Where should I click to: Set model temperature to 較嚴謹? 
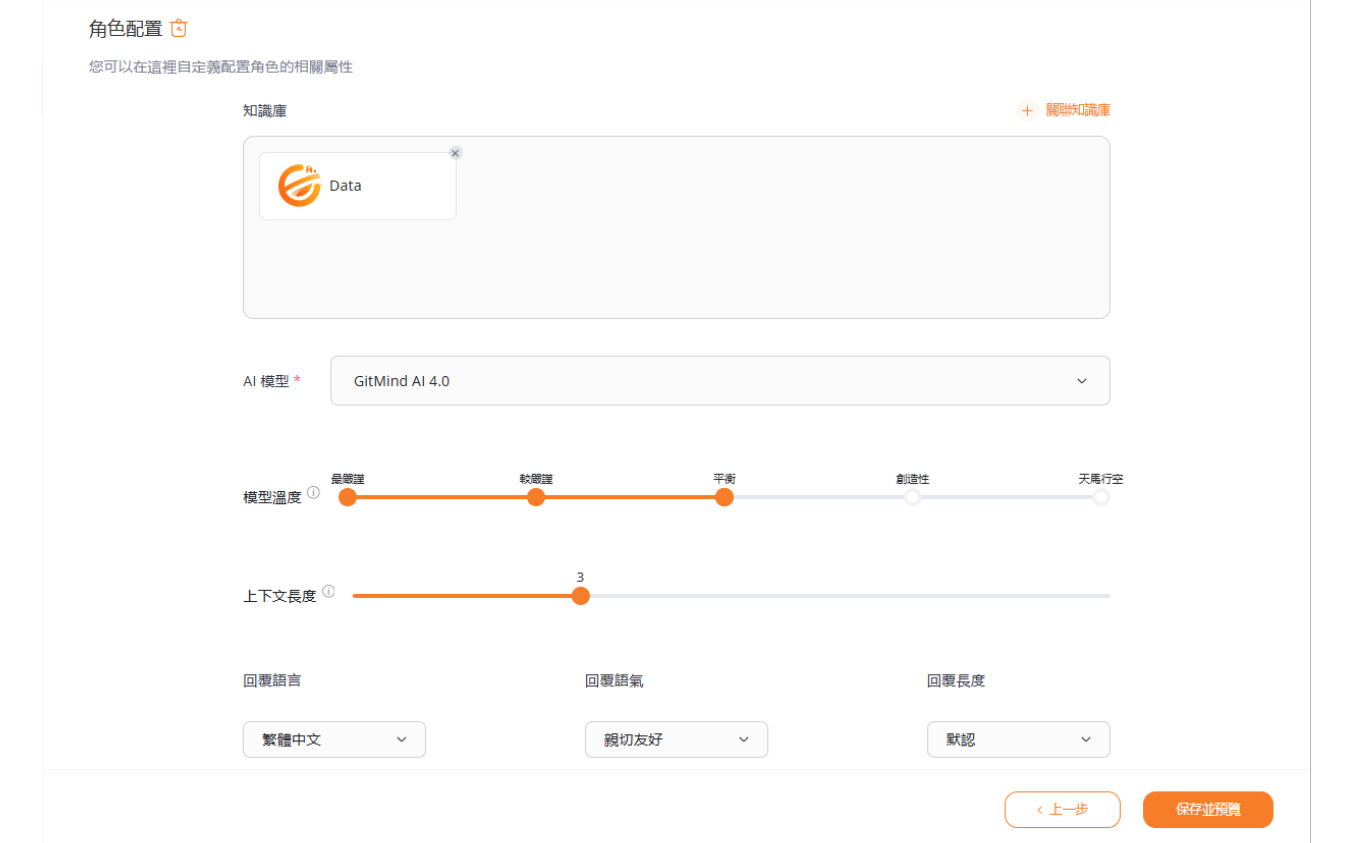click(x=536, y=497)
